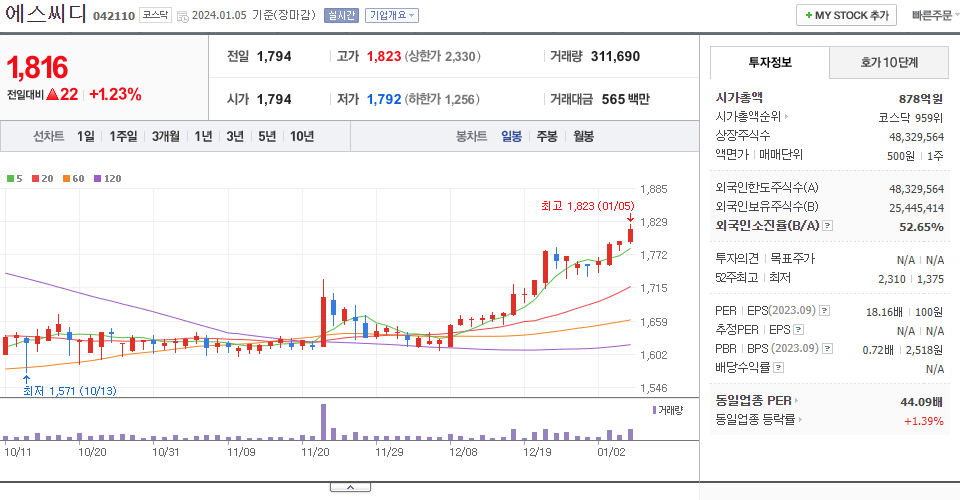Click the MY STOCK 추가 button
The width and height of the screenshot is (960, 500).
tap(846, 15)
